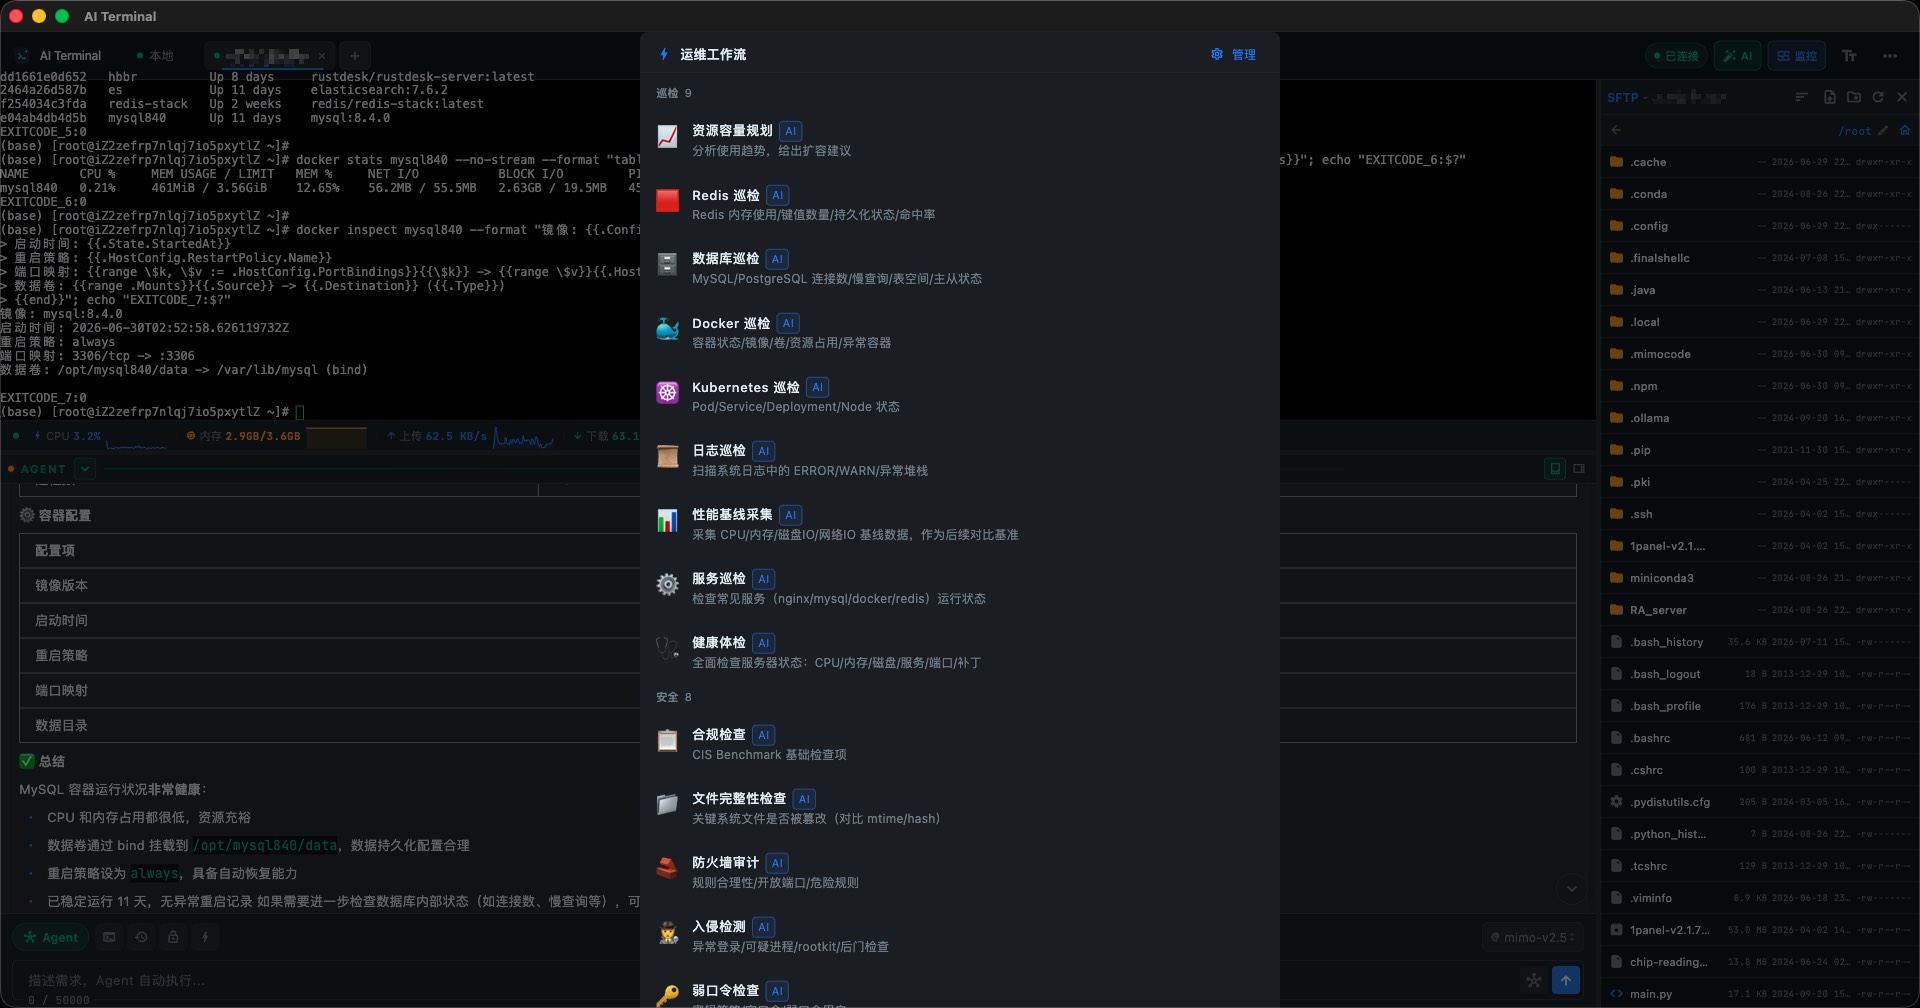Open the 健康体检 stethoscope icon
This screenshot has height=1008, width=1920.
click(x=667, y=649)
